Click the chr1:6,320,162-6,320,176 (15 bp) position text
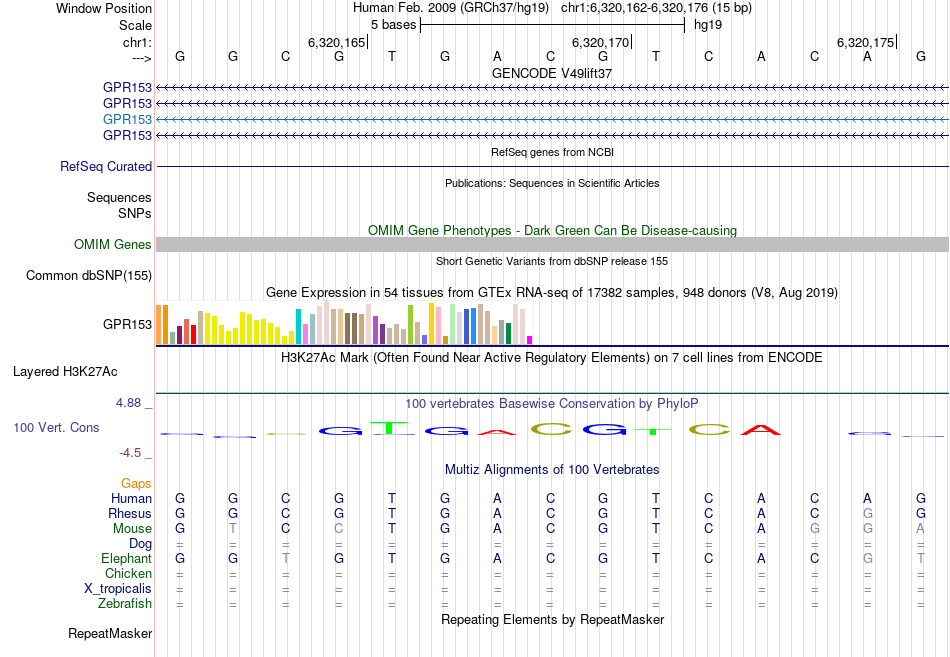 (656, 8)
